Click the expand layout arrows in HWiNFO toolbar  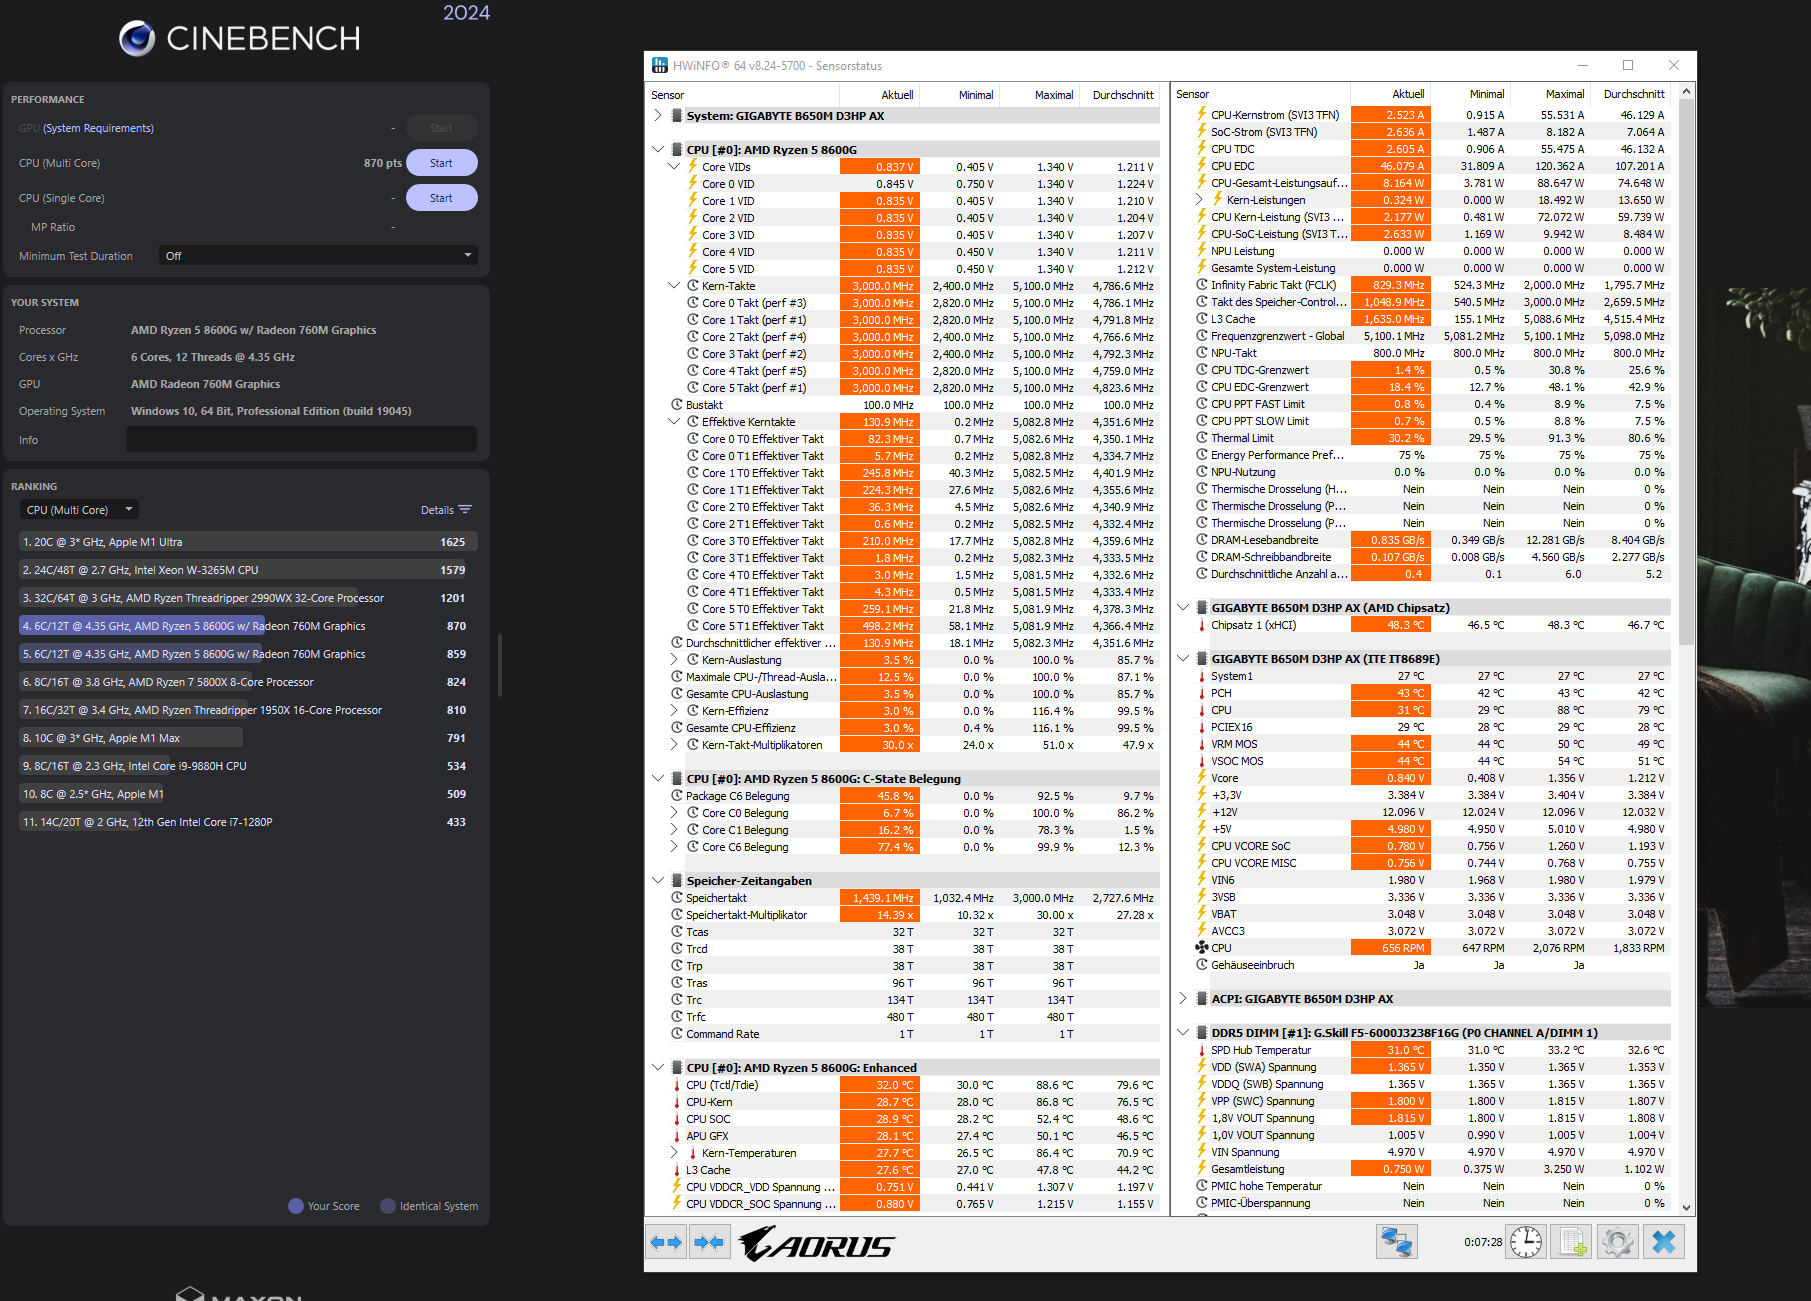666,1242
